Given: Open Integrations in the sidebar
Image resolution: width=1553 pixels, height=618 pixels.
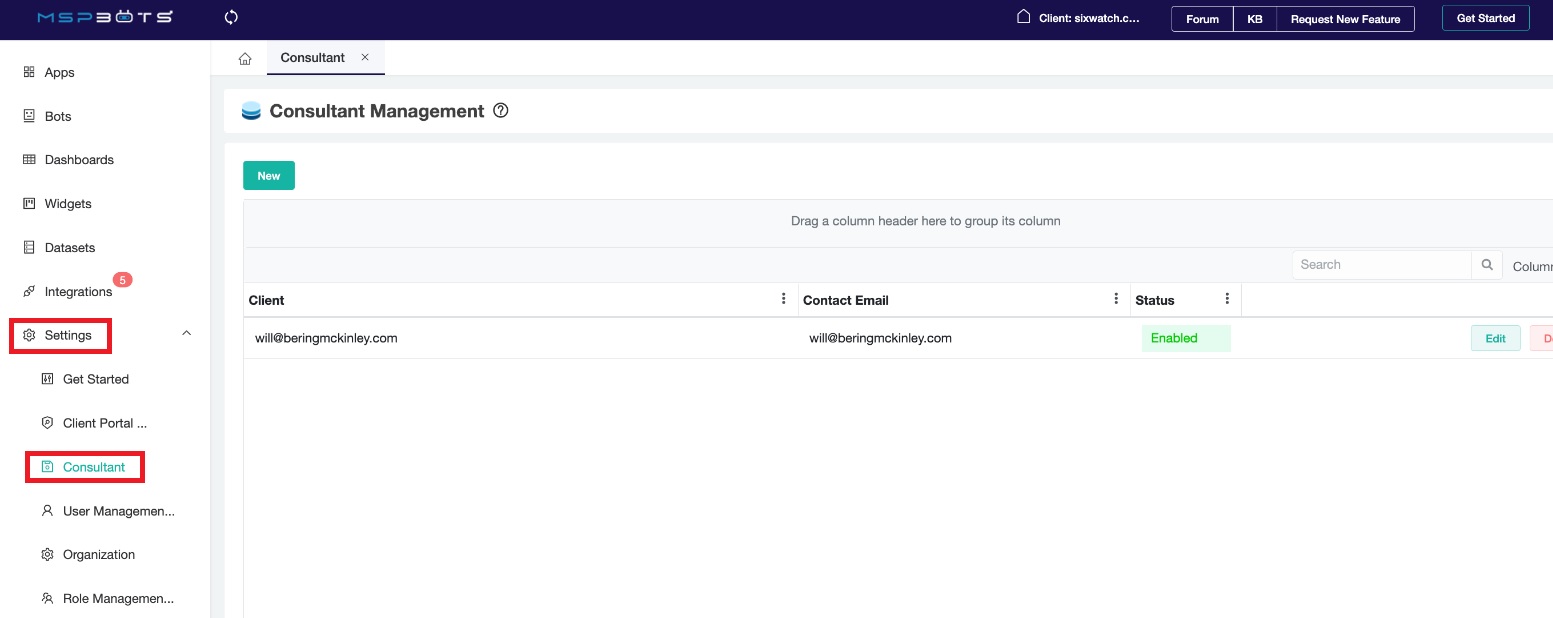Looking at the screenshot, I should tap(78, 292).
